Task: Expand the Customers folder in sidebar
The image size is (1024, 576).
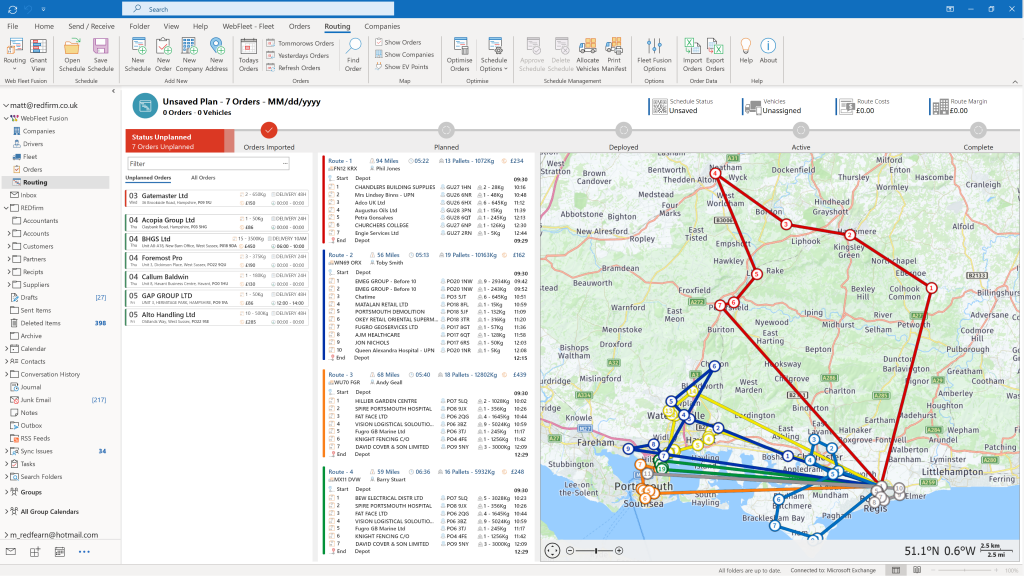Action: 10,246
